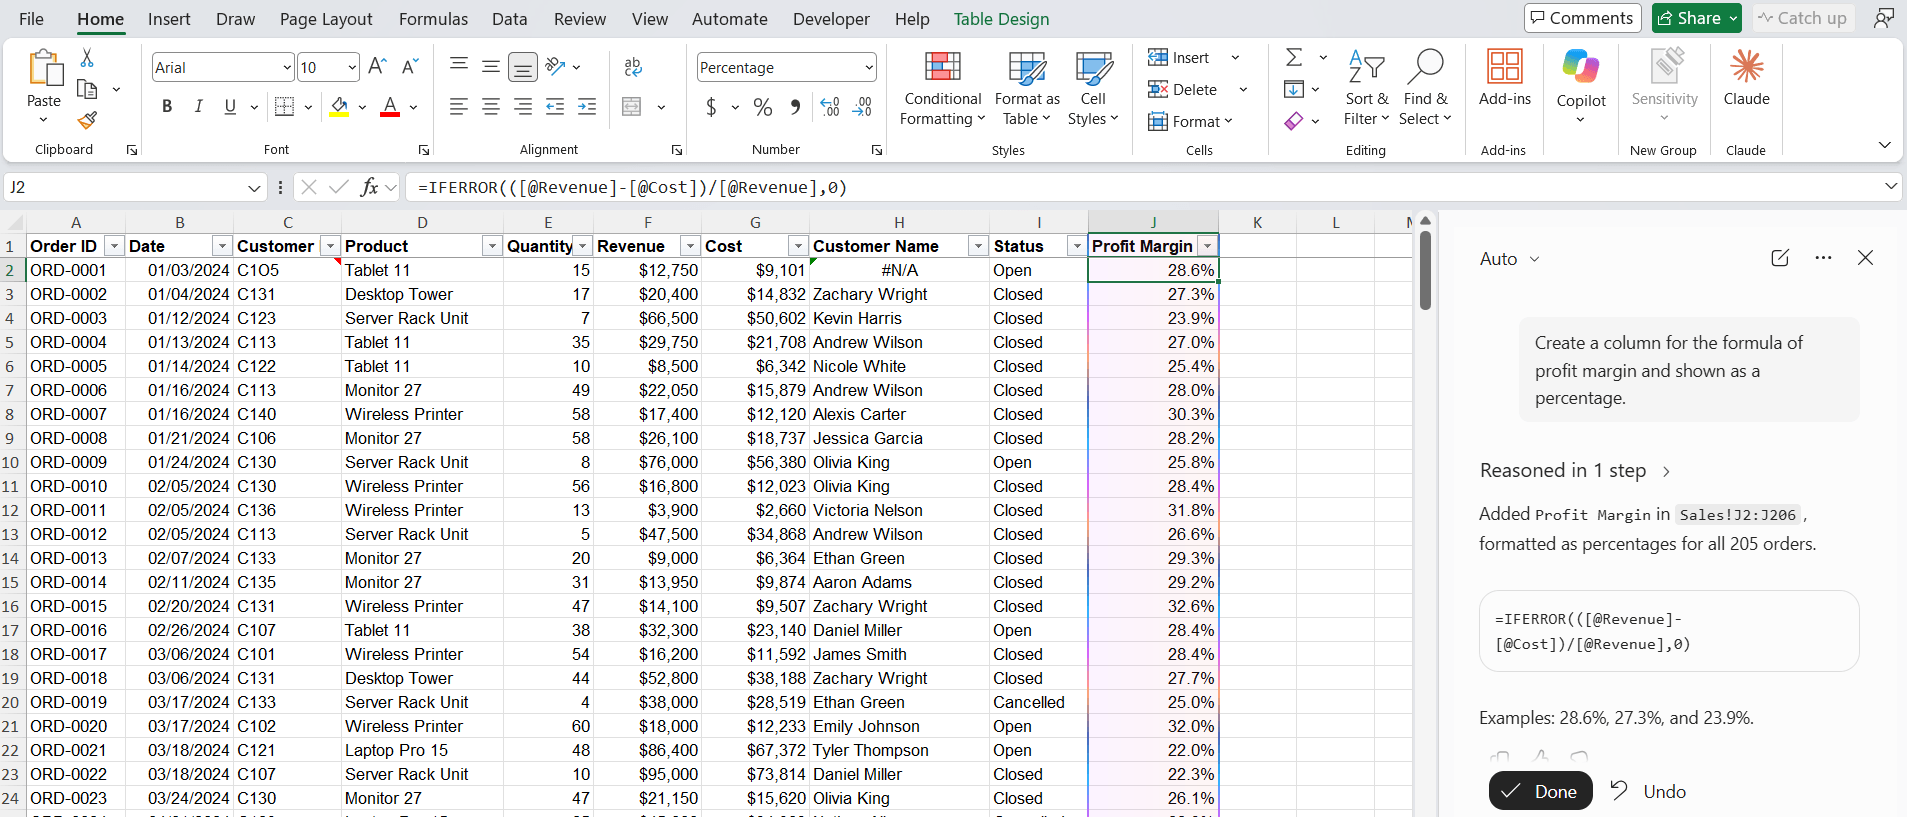
Task: Expand the Name Box dropdown
Action: [x=254, y=187]
